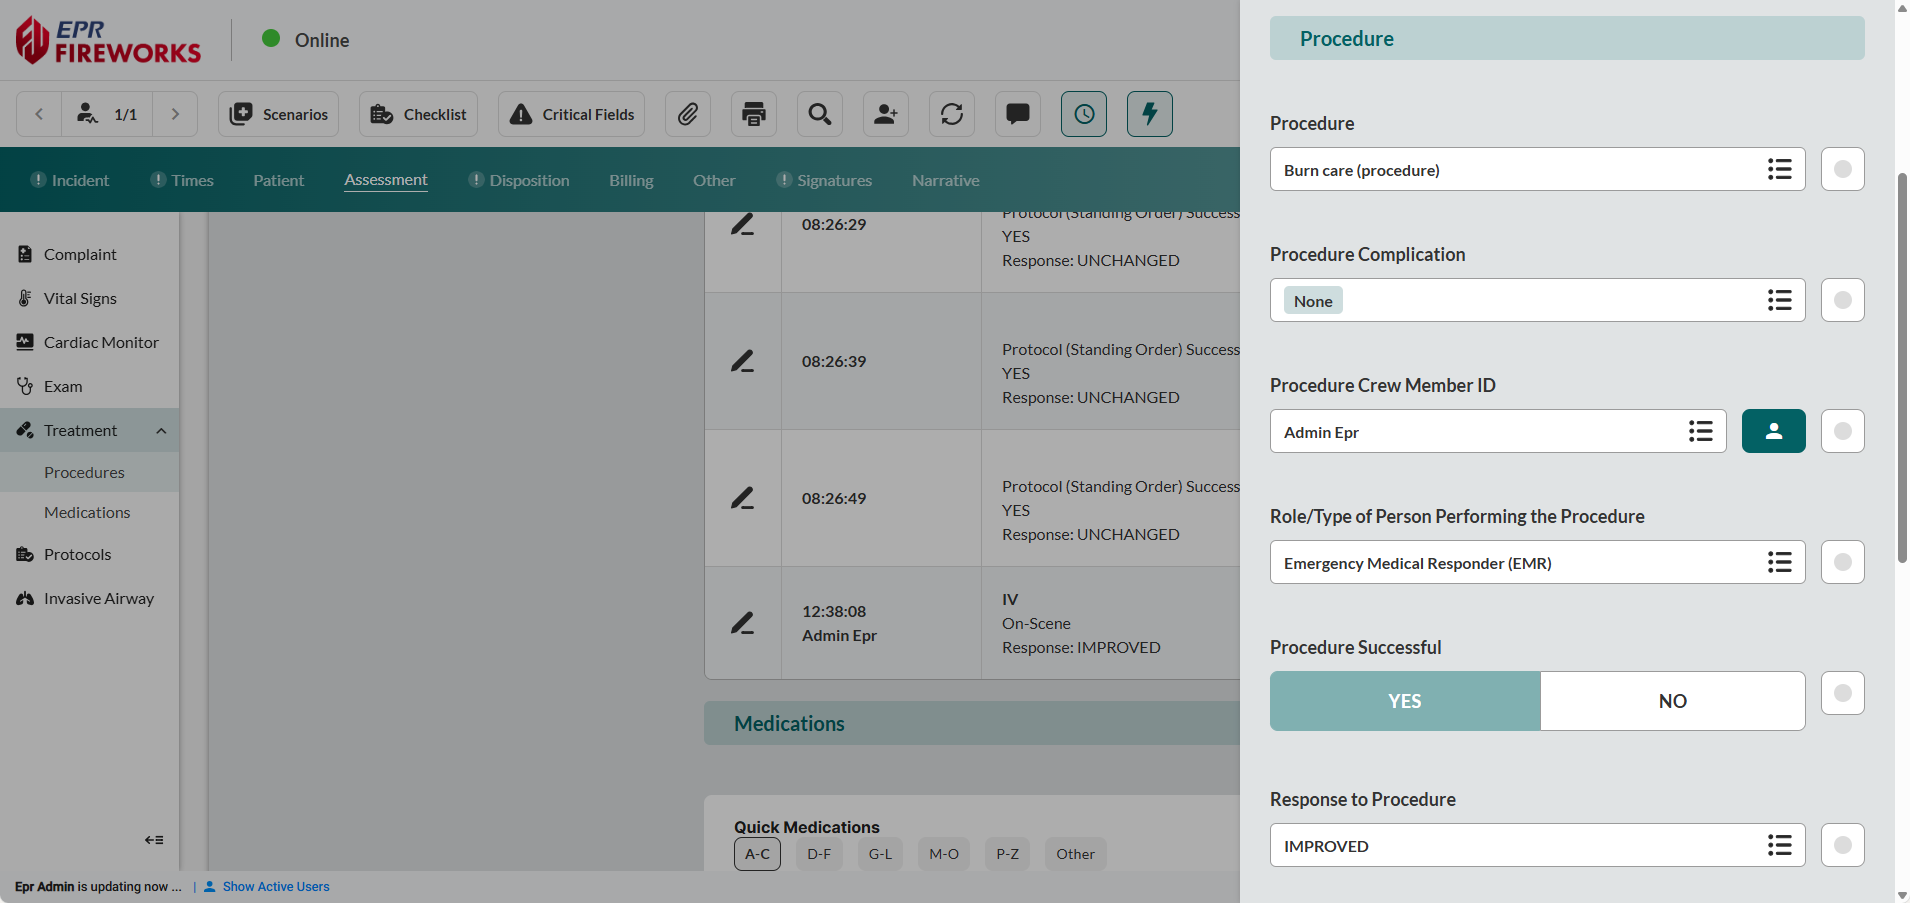The height and width of the screenshot is (903, 1910).
Task: Mark Procedure Successful as NO
Action: (1671, 700)
